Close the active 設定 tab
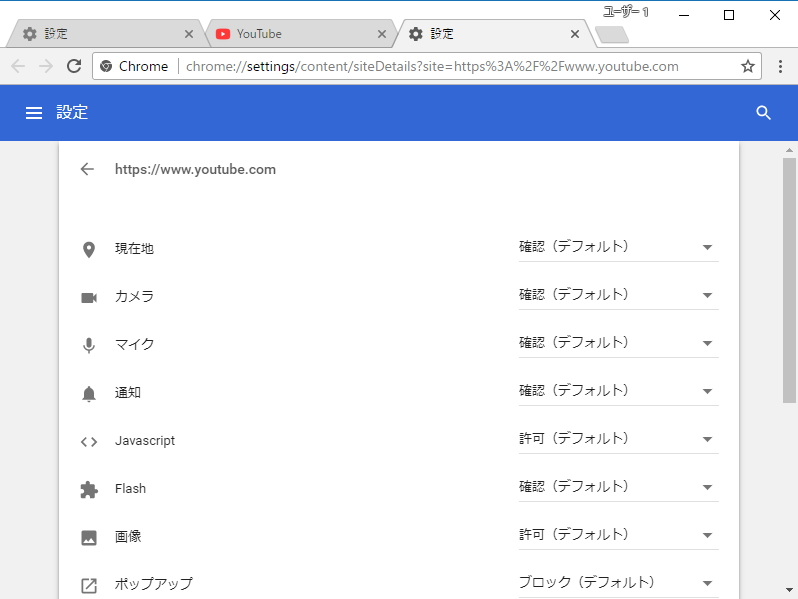 (x=575, y=34)
